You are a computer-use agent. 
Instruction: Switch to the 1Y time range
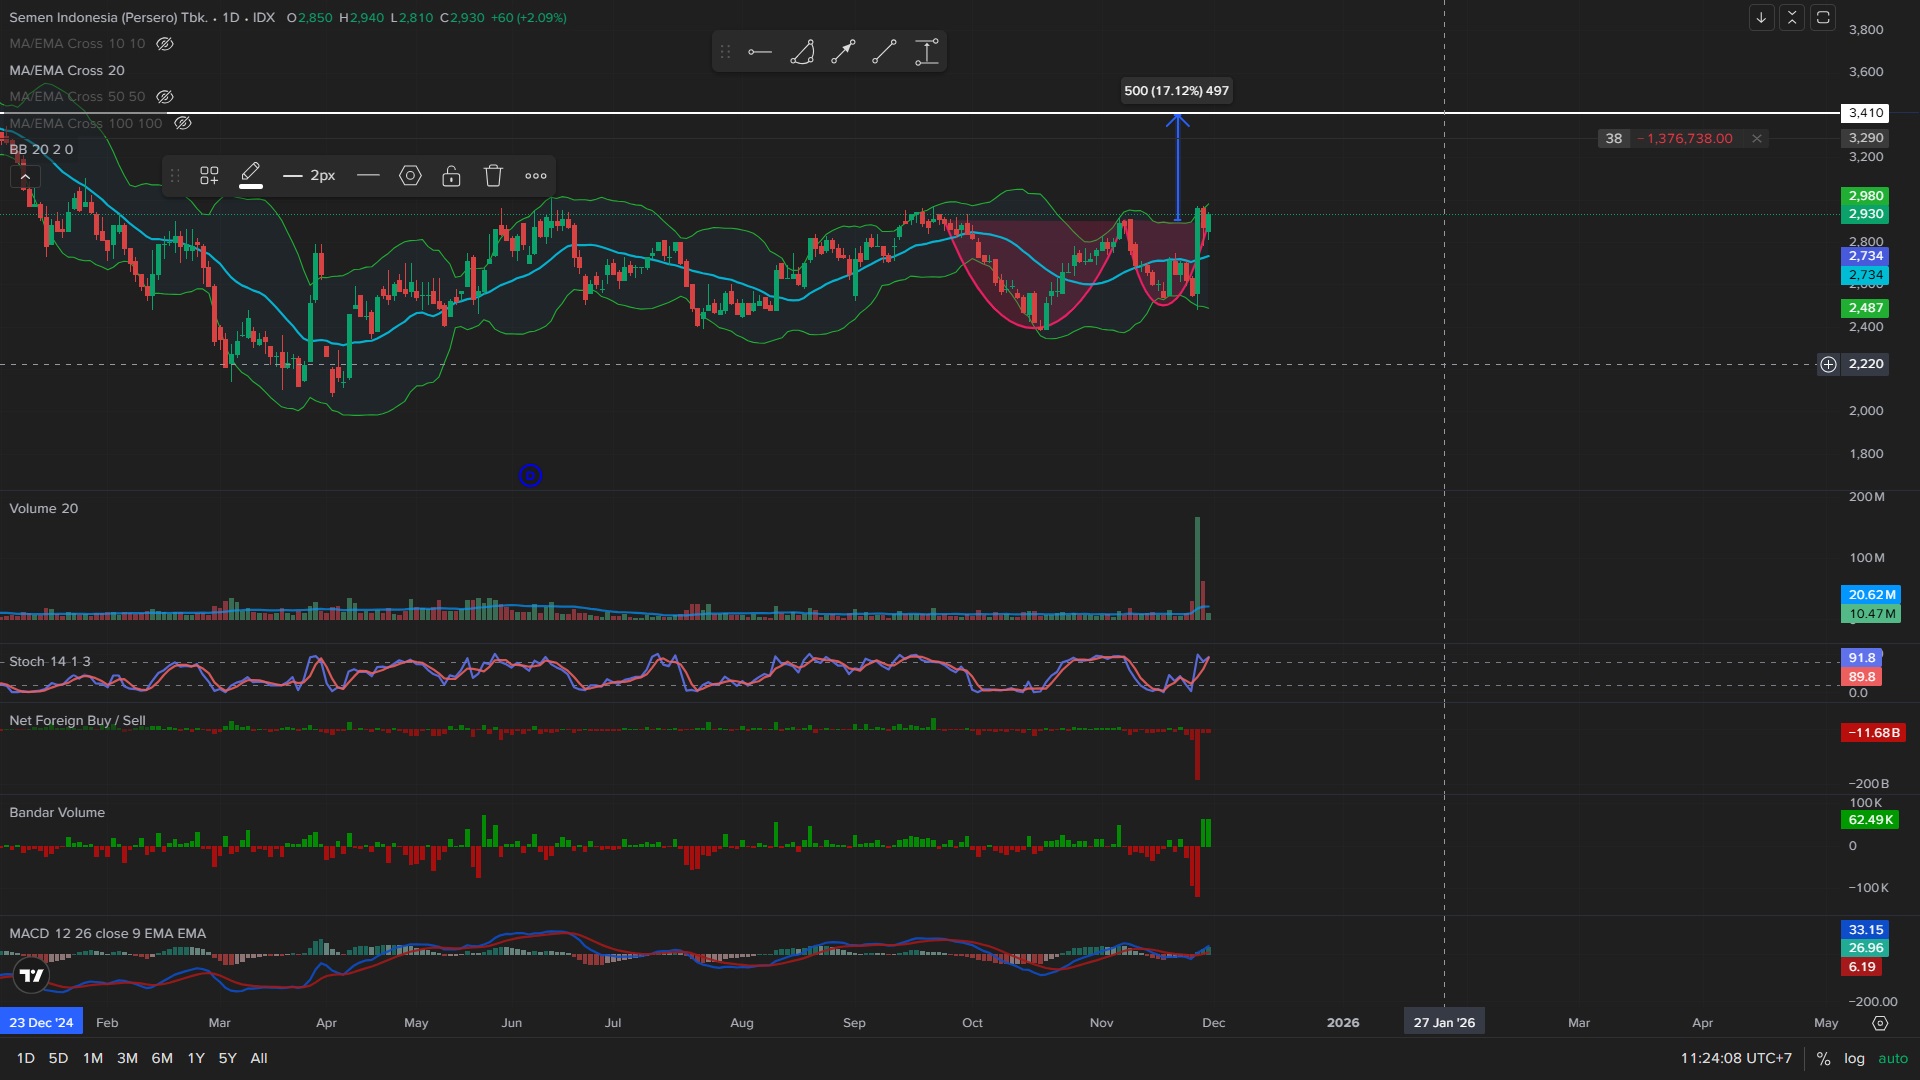coord(196,1058)
